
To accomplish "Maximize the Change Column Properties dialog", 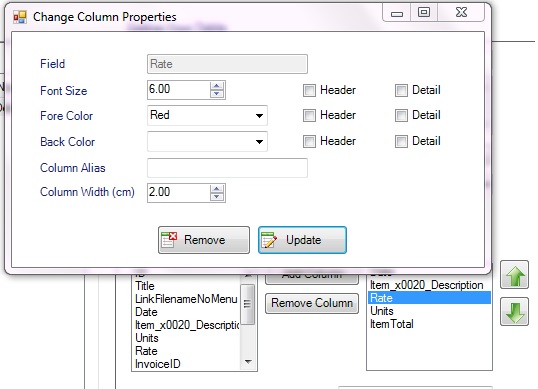I will (424, 13).
